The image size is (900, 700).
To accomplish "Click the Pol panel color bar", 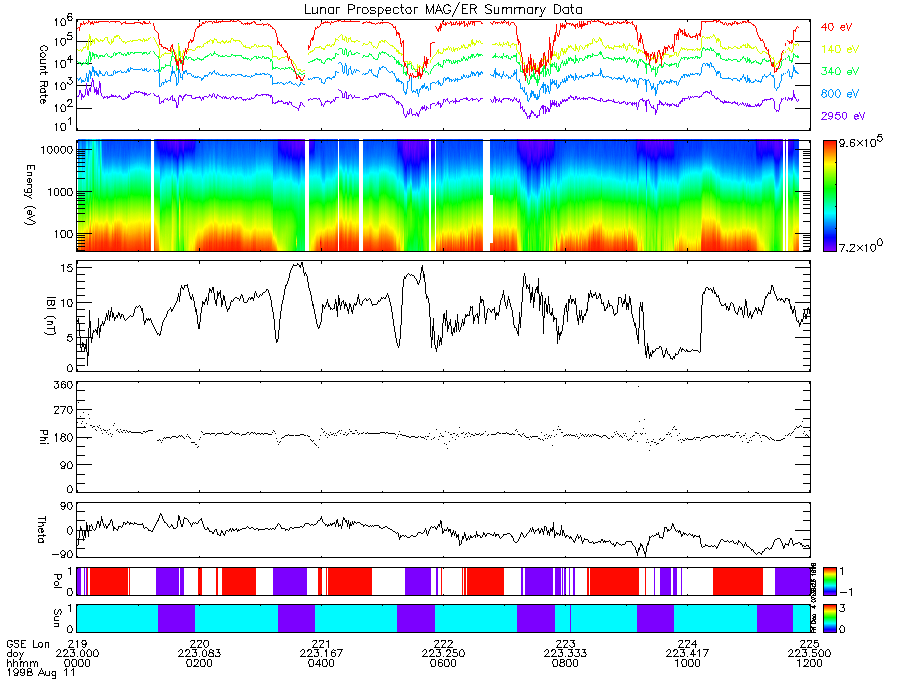I will (x=829, y=581).
